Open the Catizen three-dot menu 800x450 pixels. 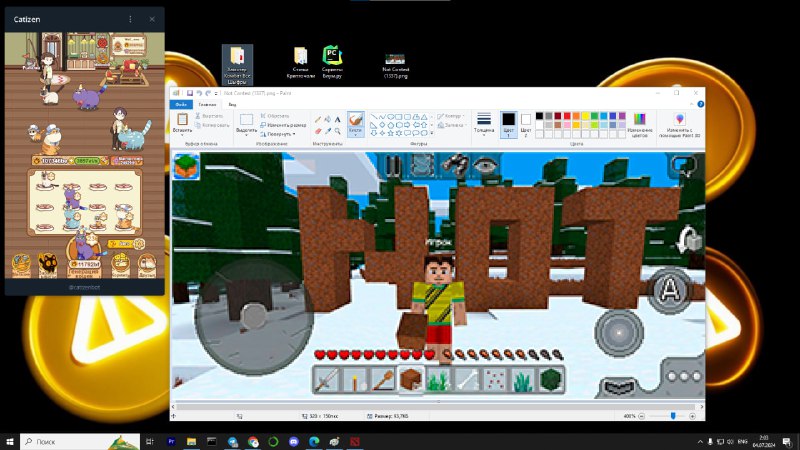[130, 19]
